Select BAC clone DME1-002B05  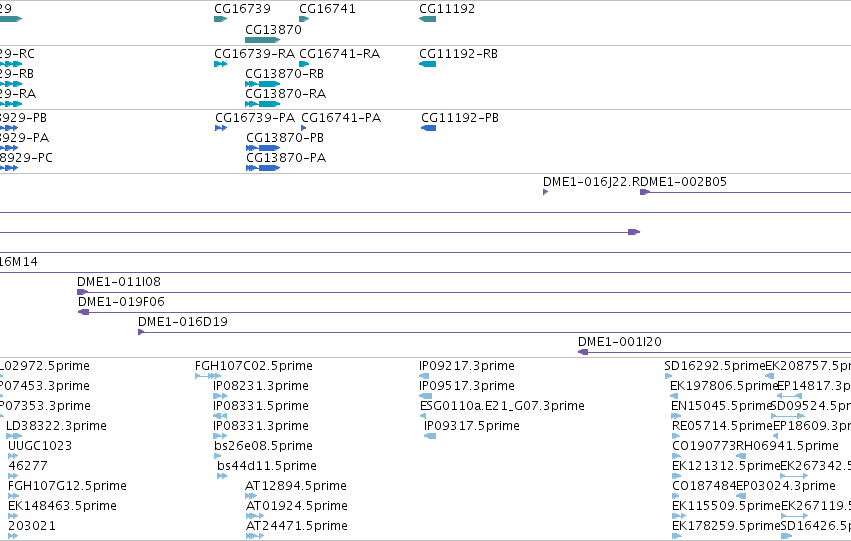684,182
